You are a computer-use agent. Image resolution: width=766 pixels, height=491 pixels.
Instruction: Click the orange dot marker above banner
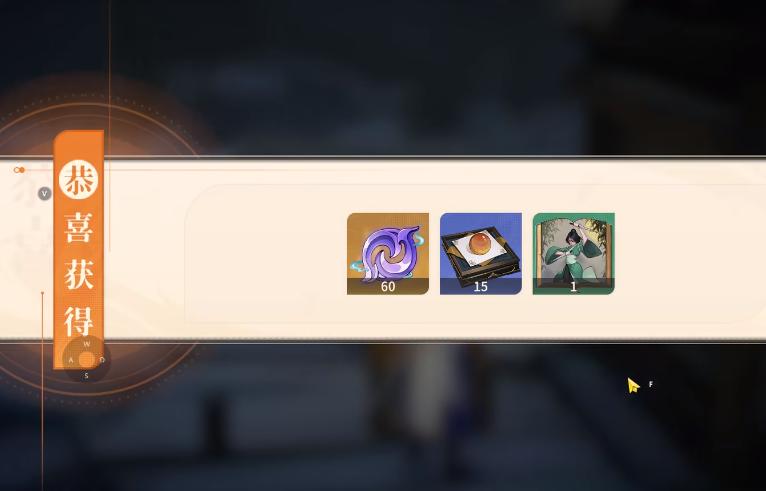(x=20, y=170)
